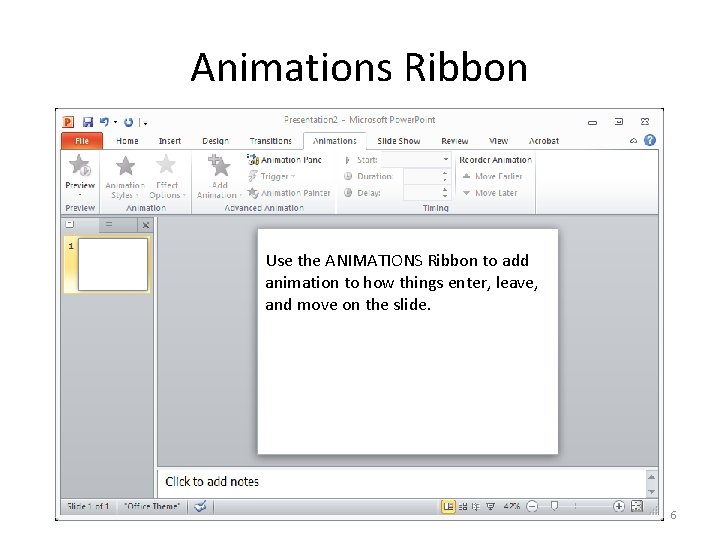Switch to Reading View icon
Screen dimensions: 720x540
pos(476,506)
